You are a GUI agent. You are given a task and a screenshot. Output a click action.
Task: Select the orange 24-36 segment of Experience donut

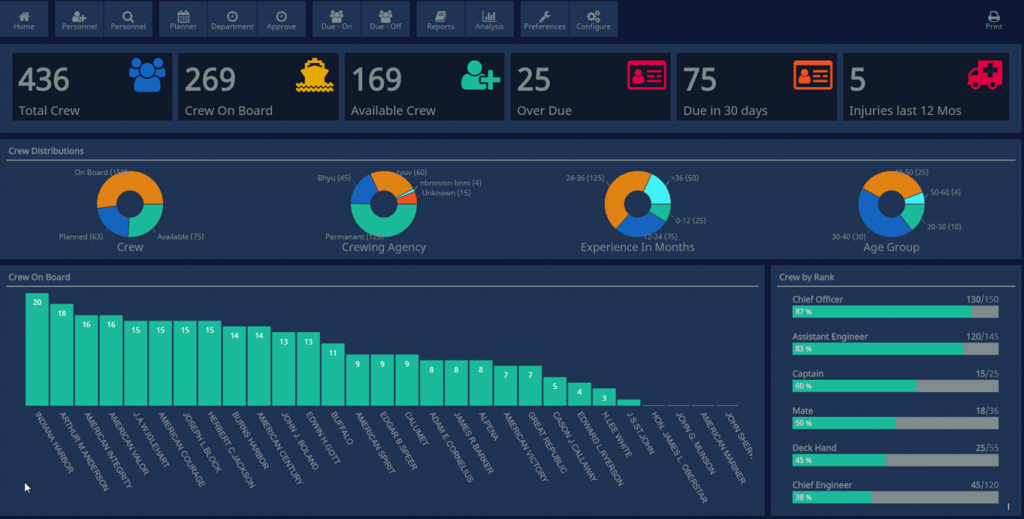pos(616,199)
